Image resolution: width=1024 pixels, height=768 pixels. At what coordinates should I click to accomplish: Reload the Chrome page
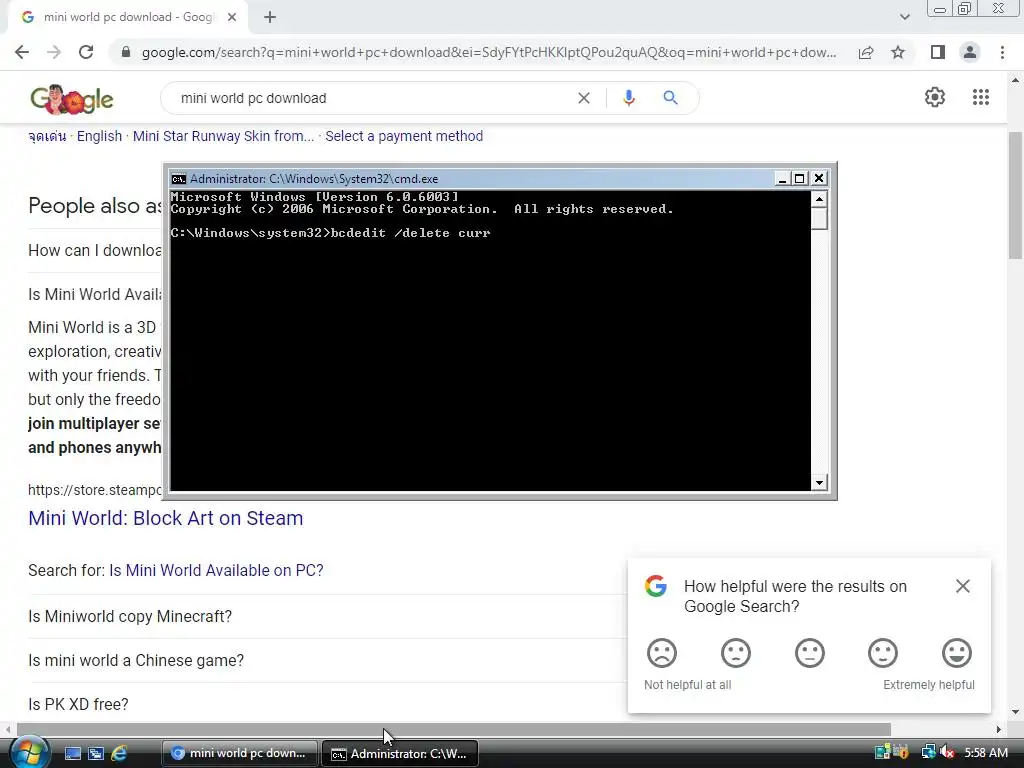86,52
